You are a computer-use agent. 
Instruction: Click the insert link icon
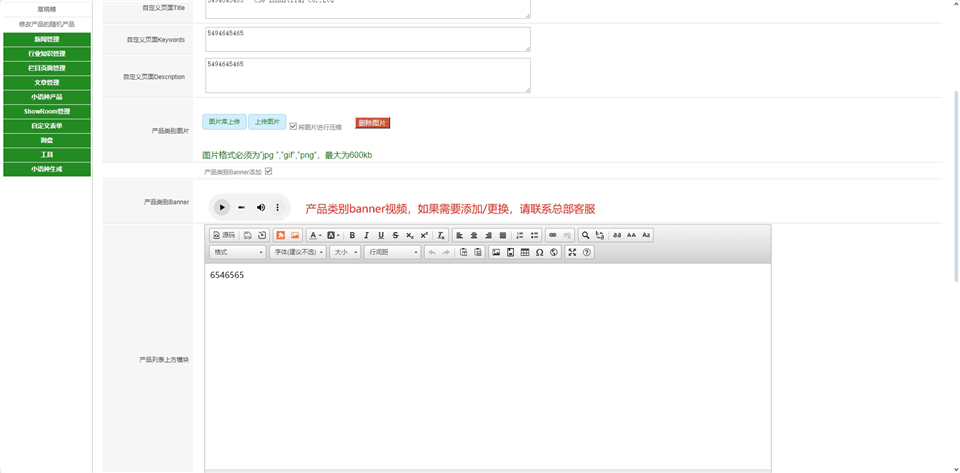pos(553,235)
